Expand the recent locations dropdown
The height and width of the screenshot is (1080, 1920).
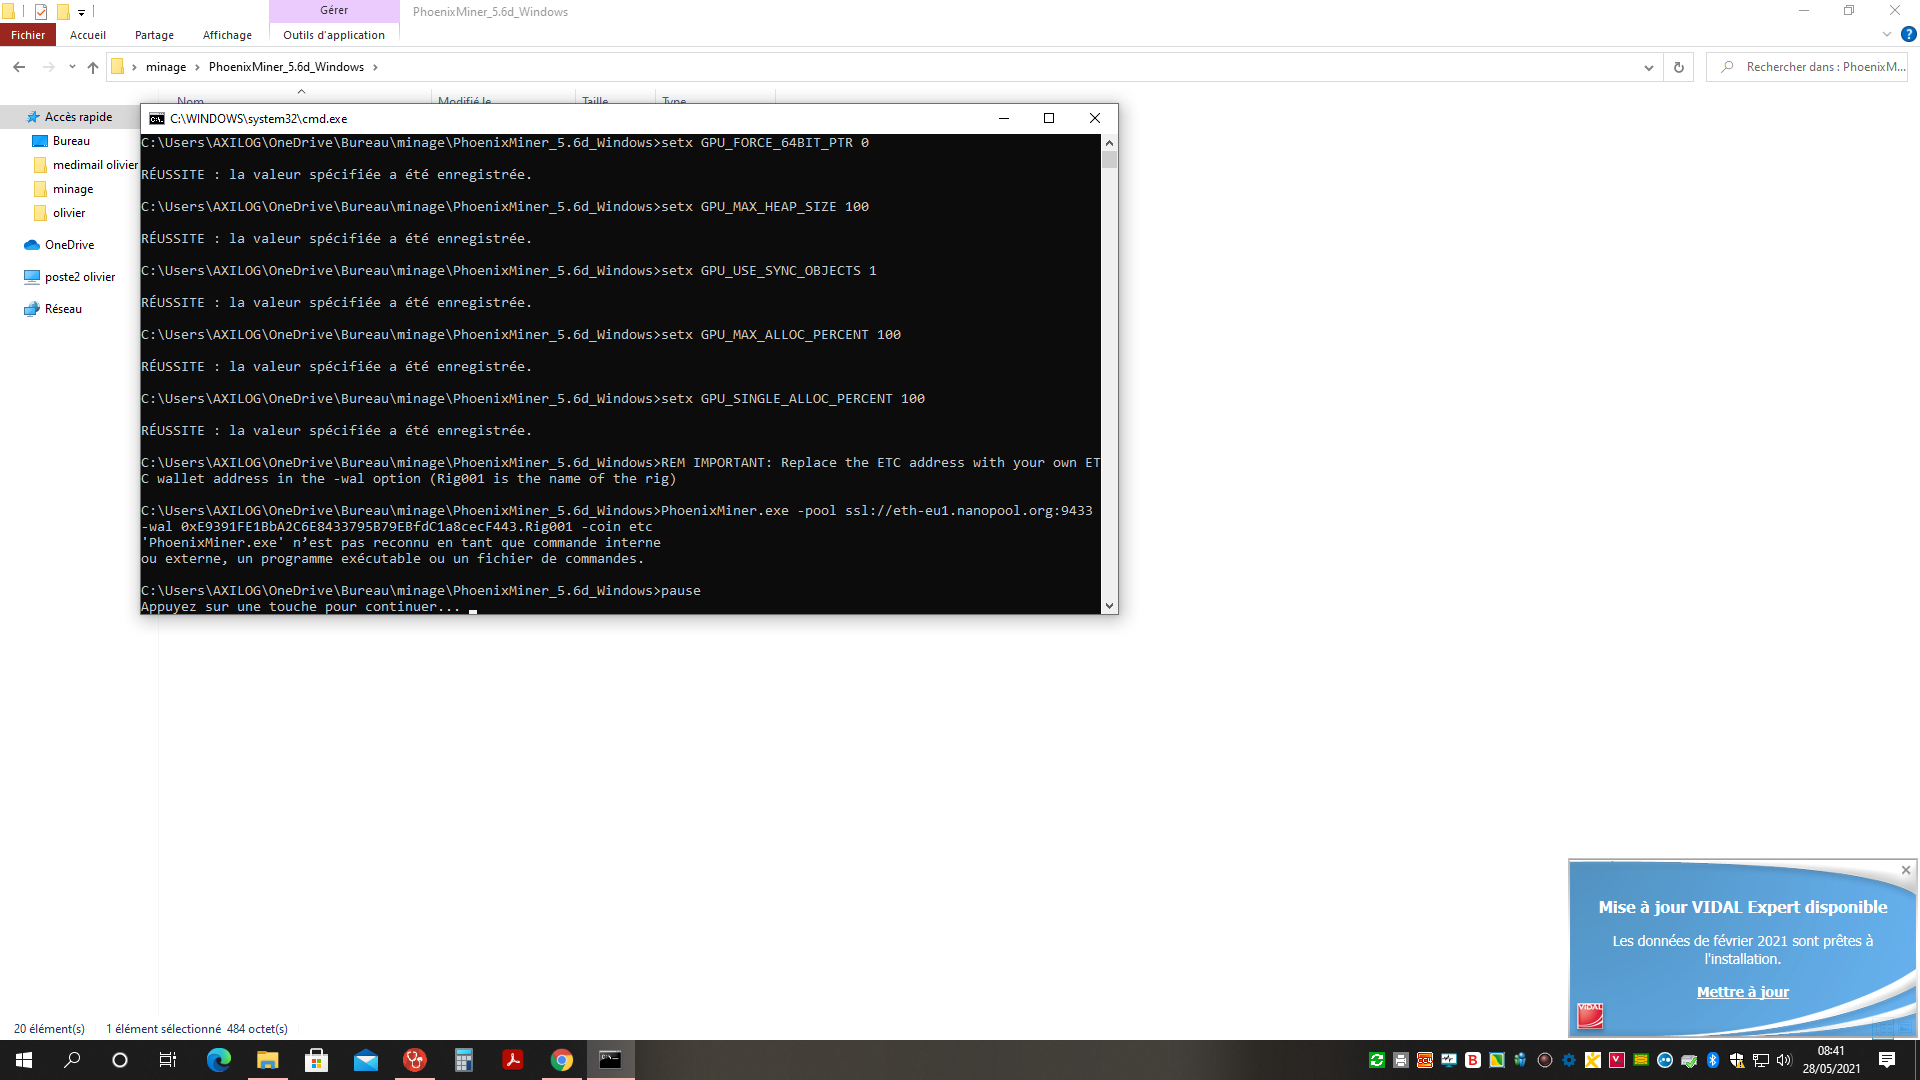(x=72, y=67)
